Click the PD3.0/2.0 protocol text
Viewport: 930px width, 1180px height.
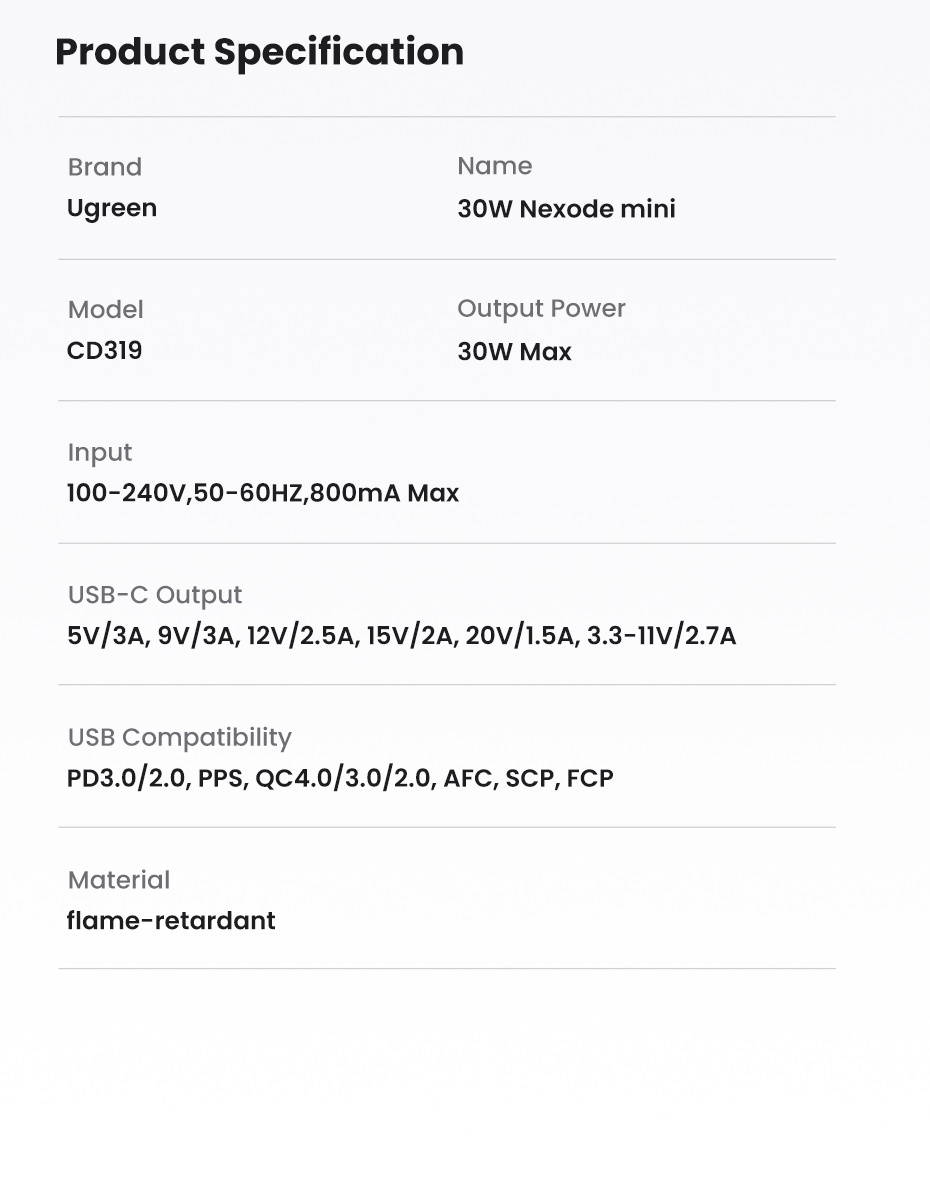pos(128,778)
